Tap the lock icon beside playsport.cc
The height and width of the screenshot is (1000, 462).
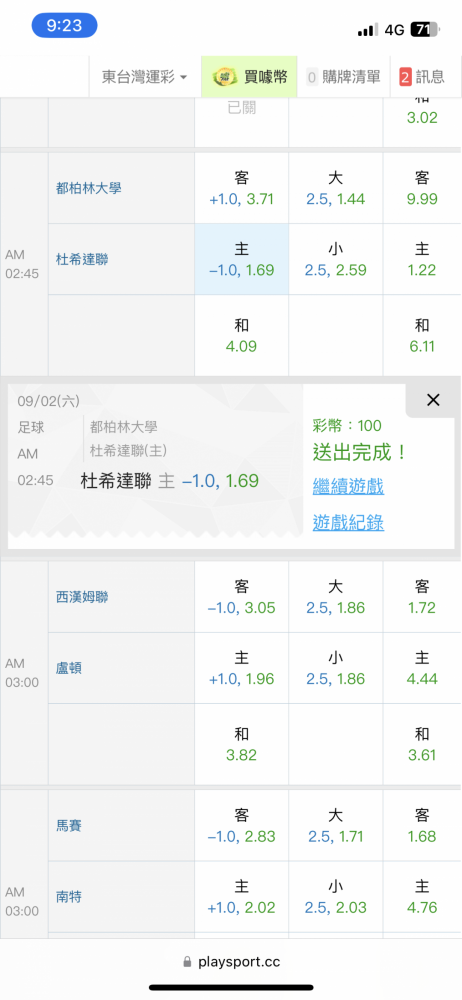pyautogui.click(x=187, y=961)
